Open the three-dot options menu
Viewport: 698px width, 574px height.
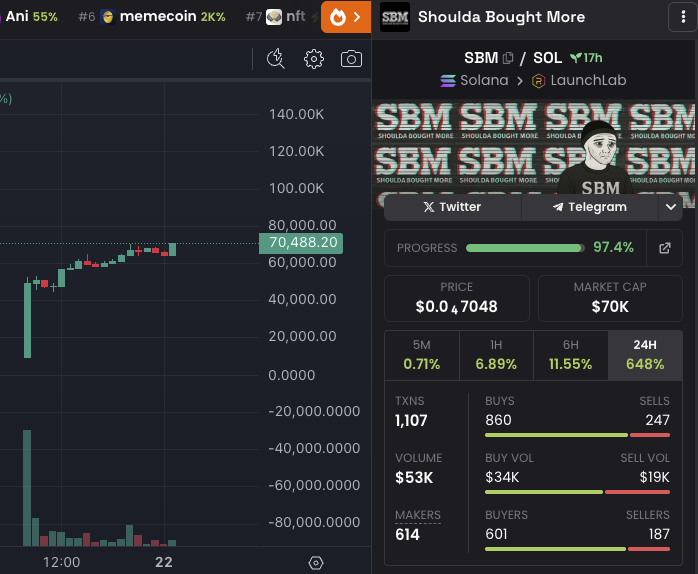coord(683,17)
